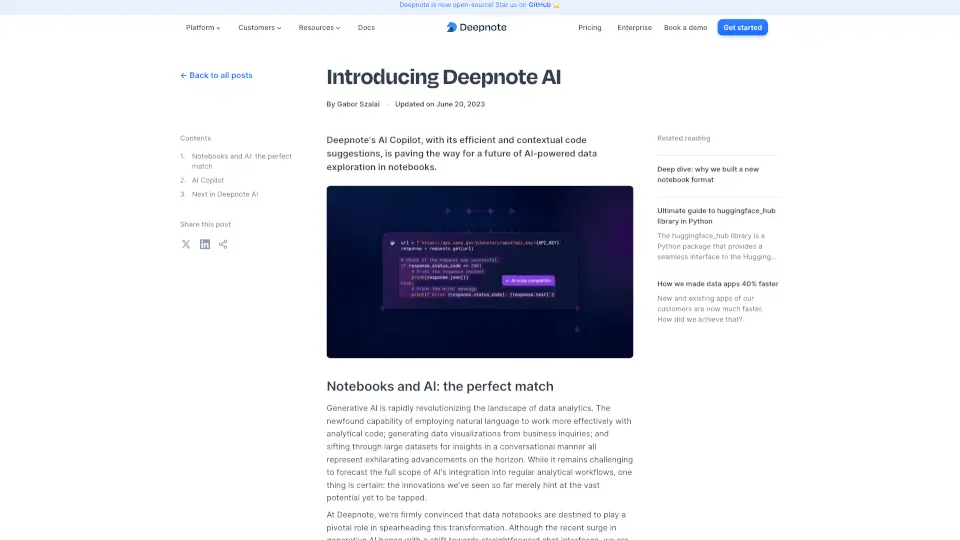This screenshot has width=960, height=540.
Task: Open 'Deep dive: why we built a new notebook format'
Action: click(708, 174)
